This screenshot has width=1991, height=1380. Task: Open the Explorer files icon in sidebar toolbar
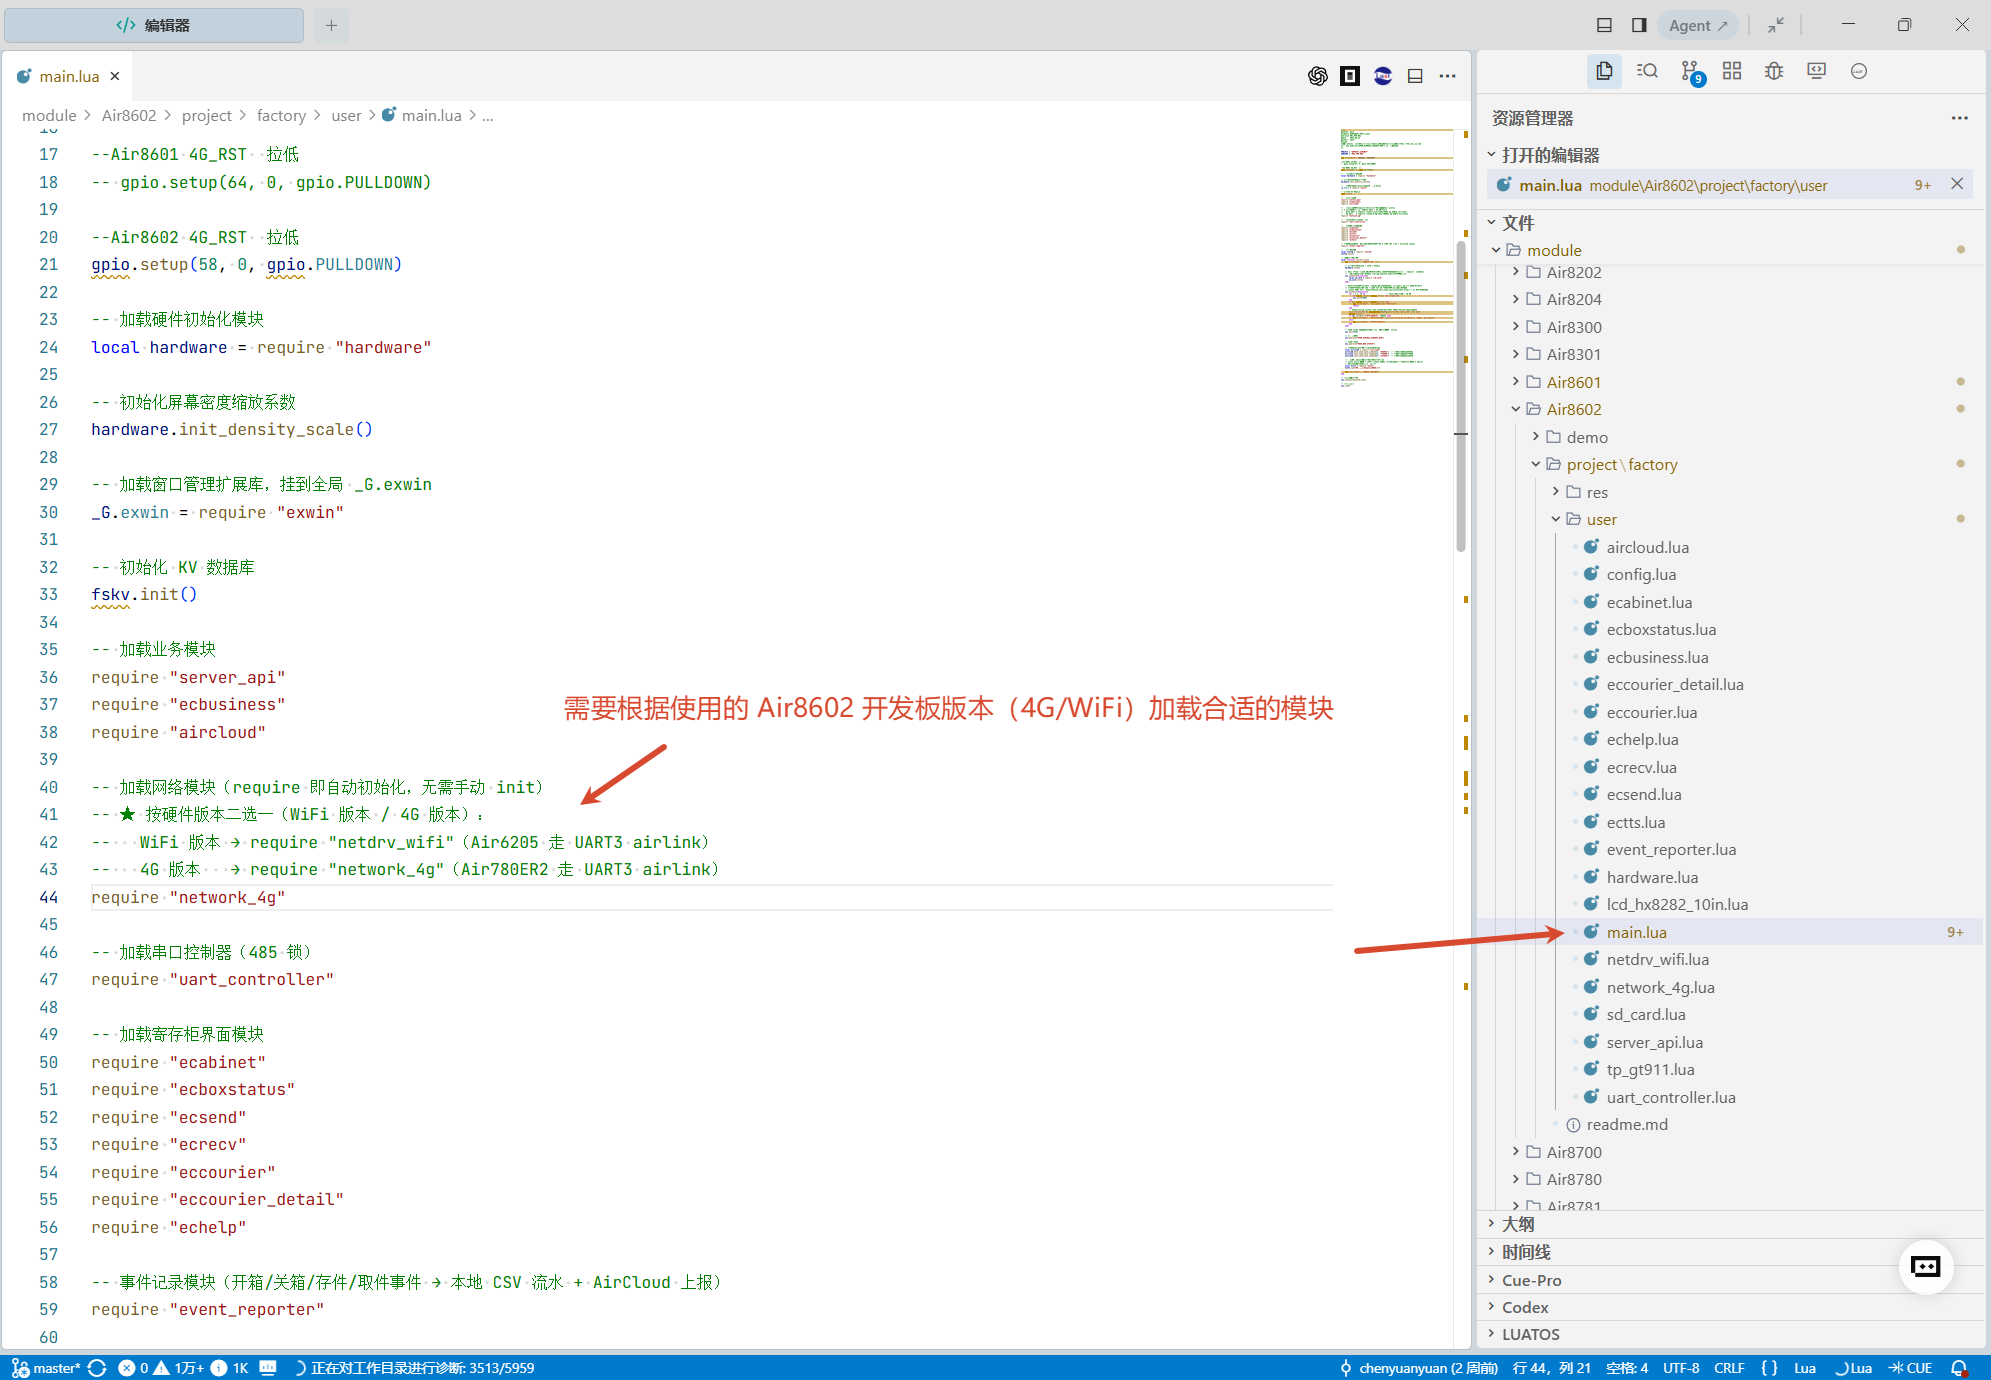click(1604, 71)
